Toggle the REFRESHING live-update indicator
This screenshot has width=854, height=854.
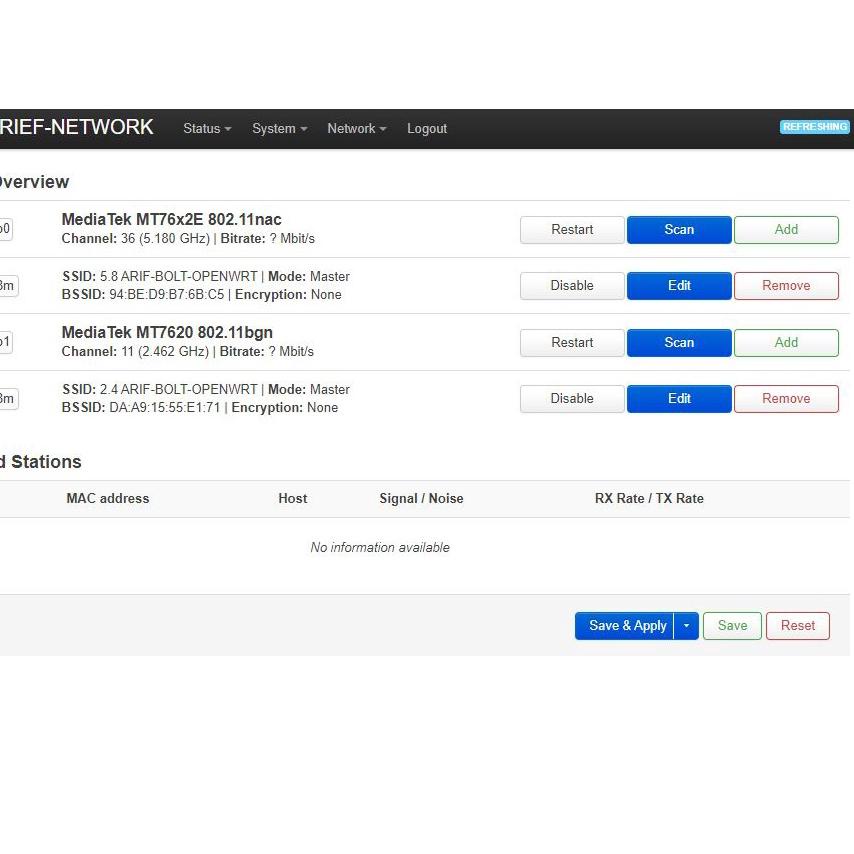[814, 126]
